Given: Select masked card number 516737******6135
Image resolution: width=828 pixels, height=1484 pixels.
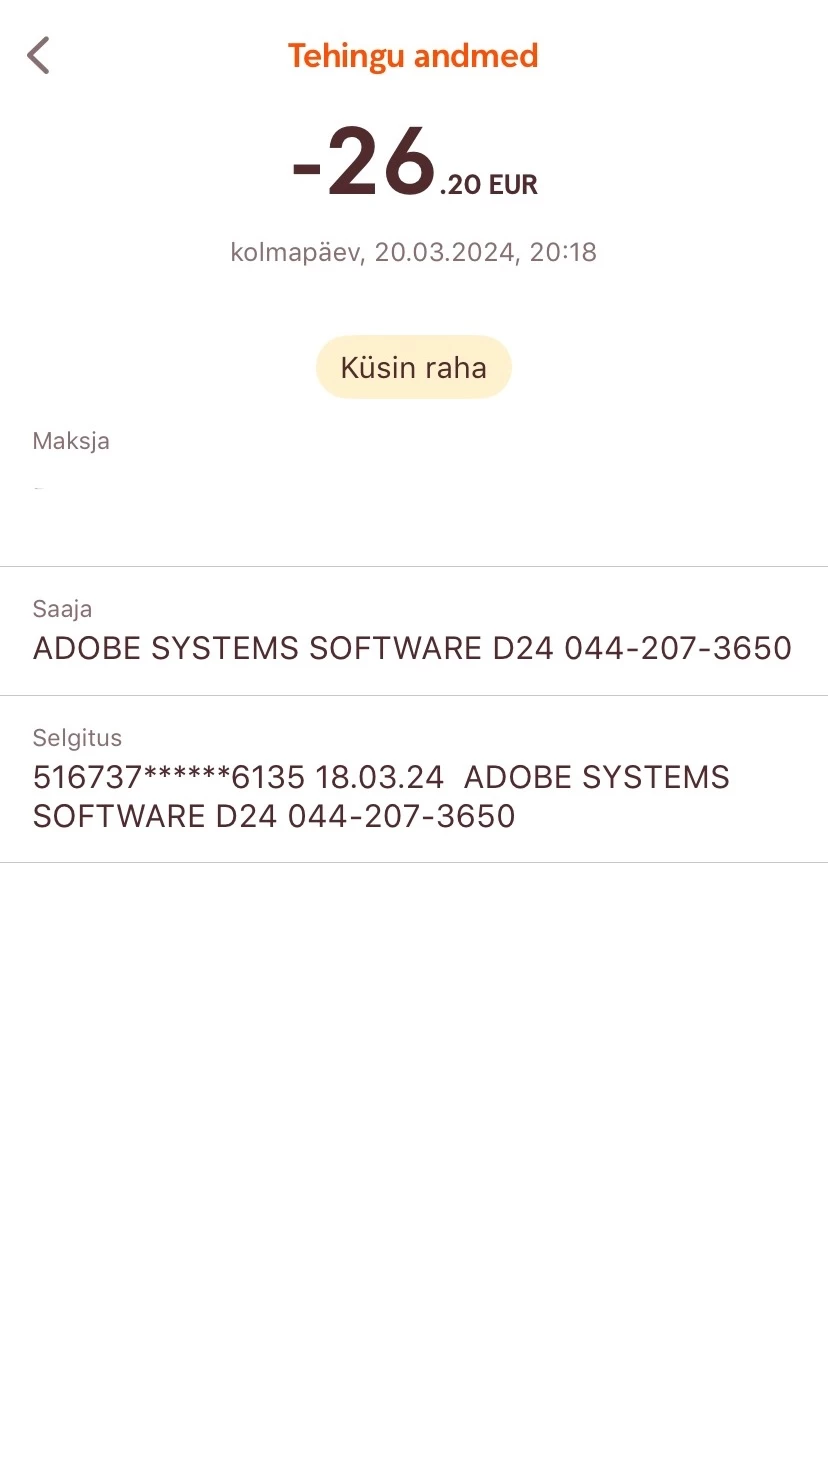Looking at the screenshot, I should coord(169,777).
